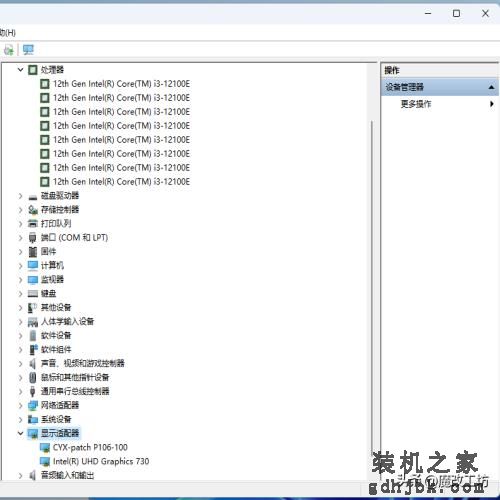The height and width of the screenshot is (500, 500).
Task: Click the 固件 firmware icon
Action: pos(33,252)
